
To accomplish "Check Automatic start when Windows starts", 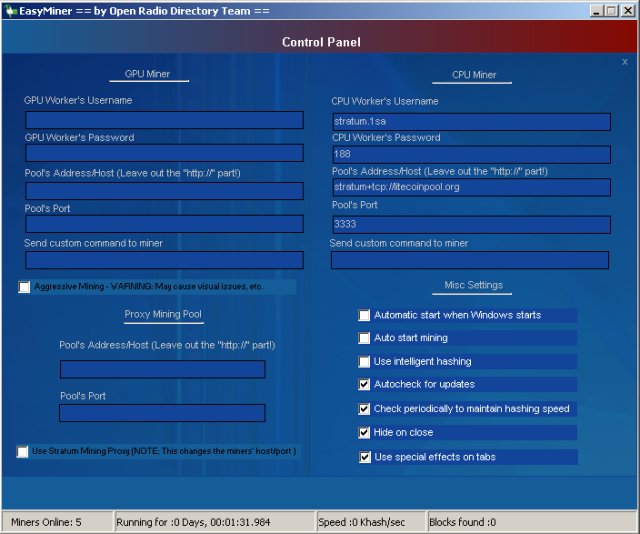I will click(x=364, y=315).
